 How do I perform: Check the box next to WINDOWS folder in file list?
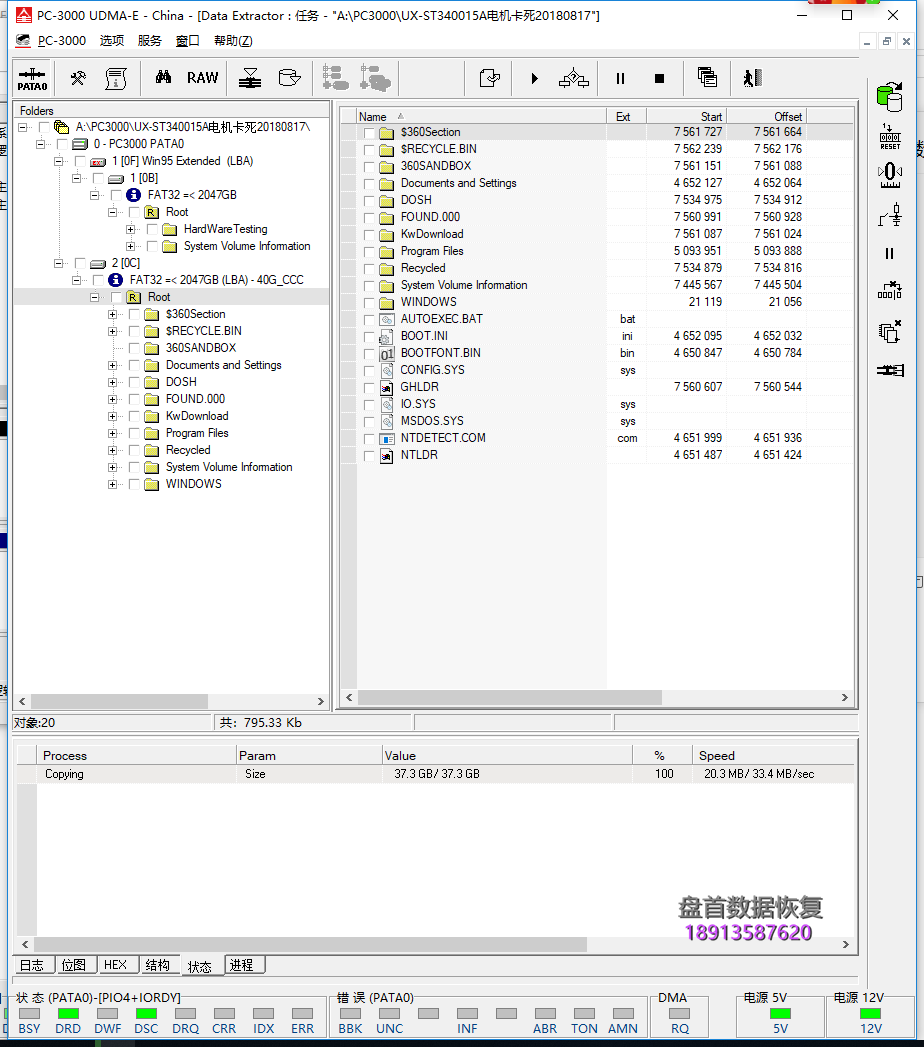(x=370, y=302)
